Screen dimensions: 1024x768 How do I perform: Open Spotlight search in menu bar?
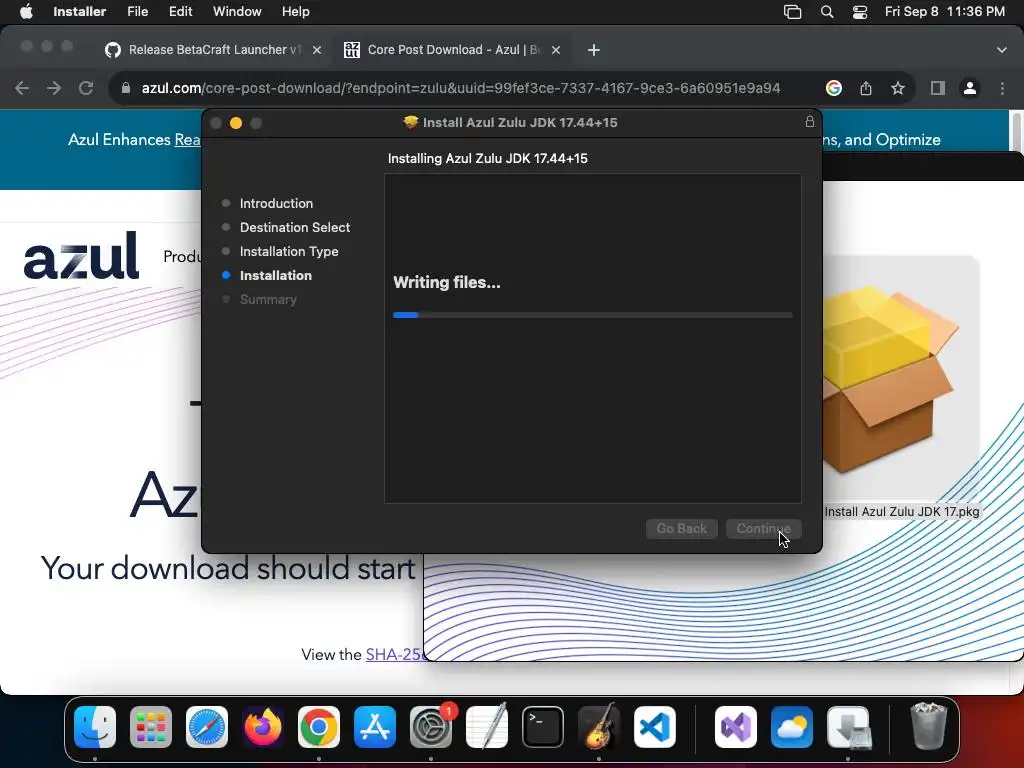827,12
